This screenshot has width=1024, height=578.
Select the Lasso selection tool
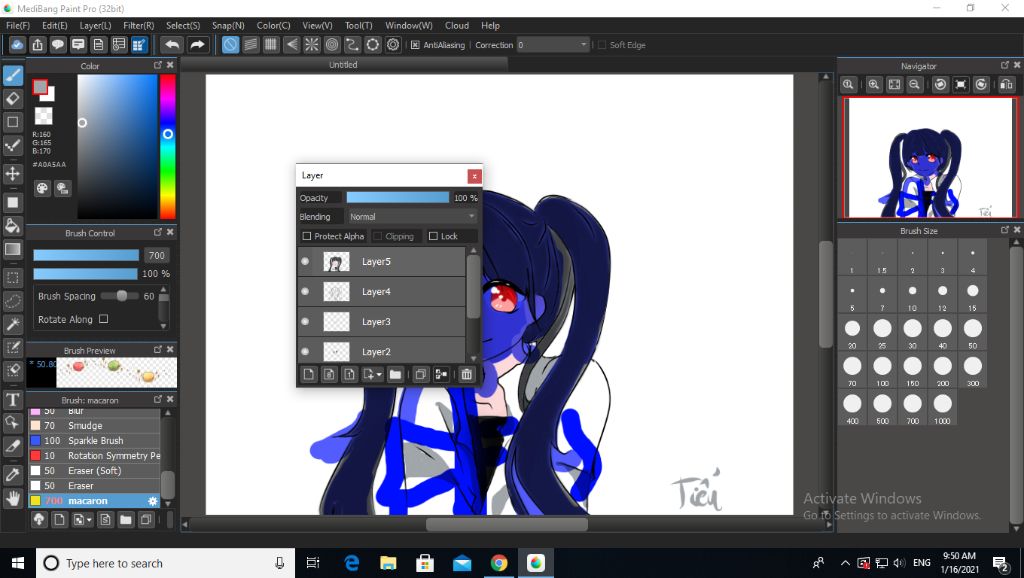pos(12,301)
